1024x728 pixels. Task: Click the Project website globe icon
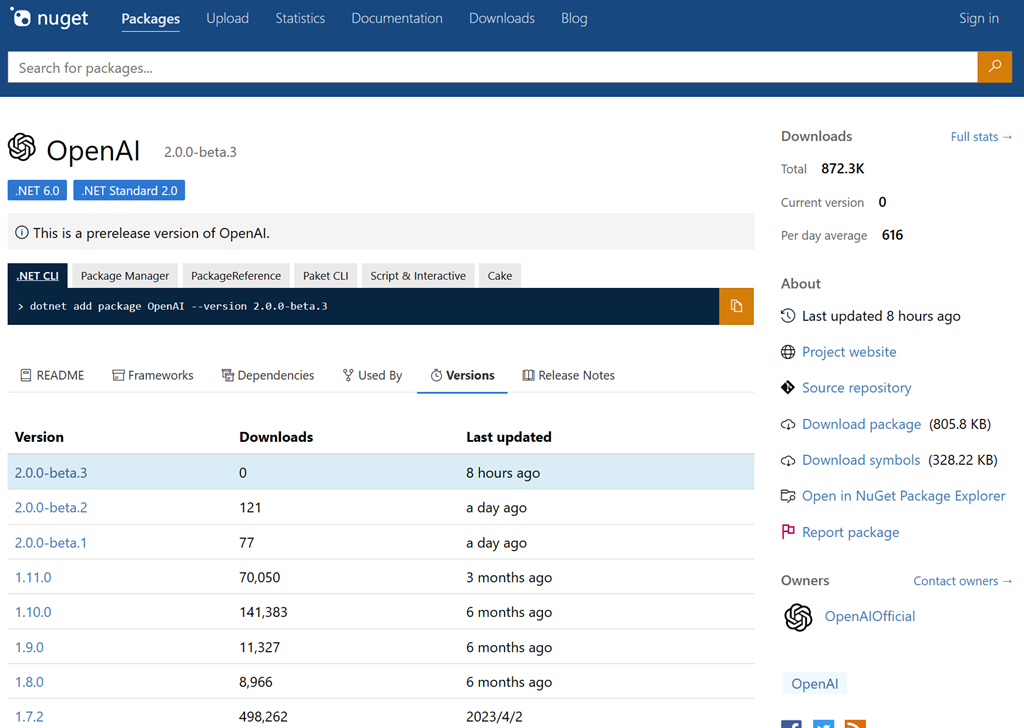tap(788, 352)
